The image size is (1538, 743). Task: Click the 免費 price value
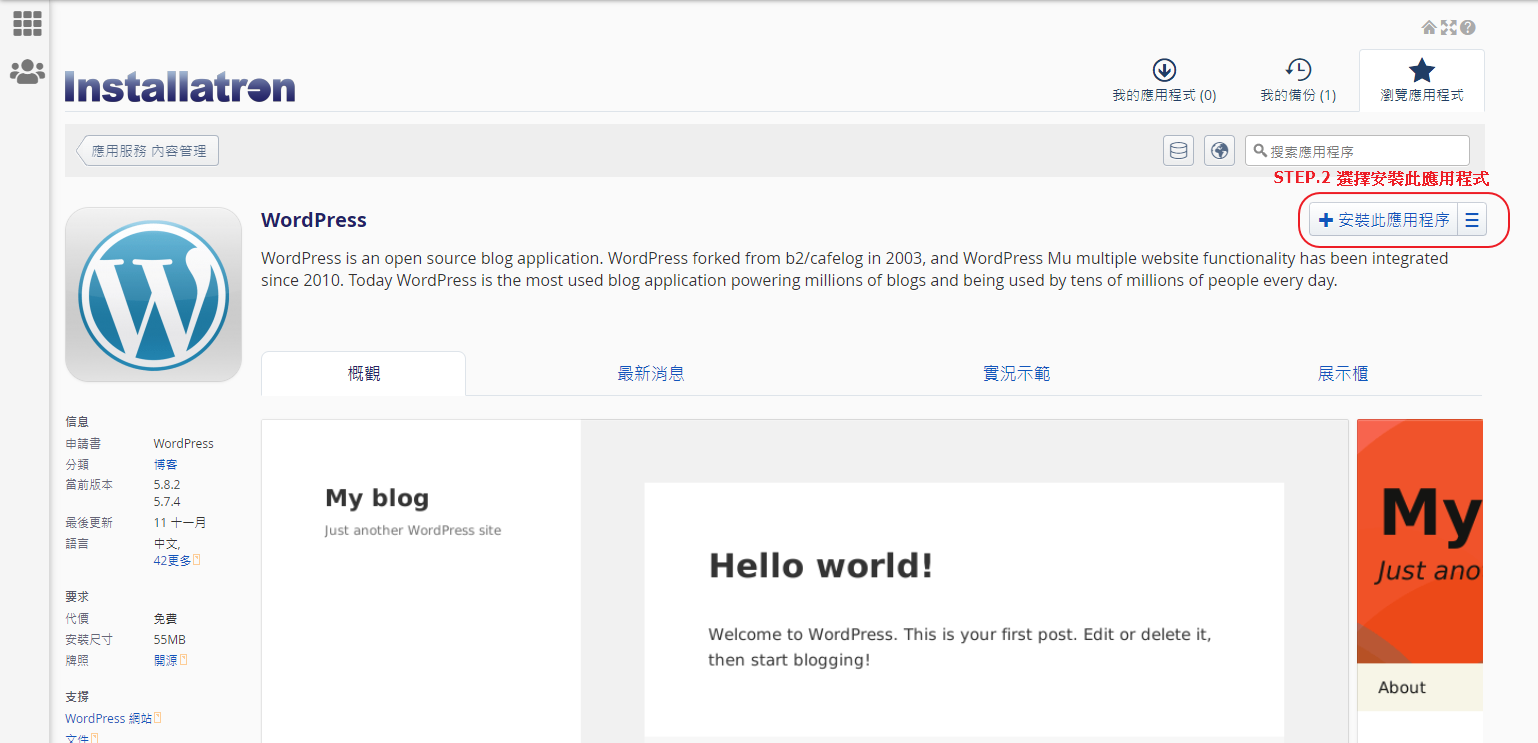pos(166,618)
